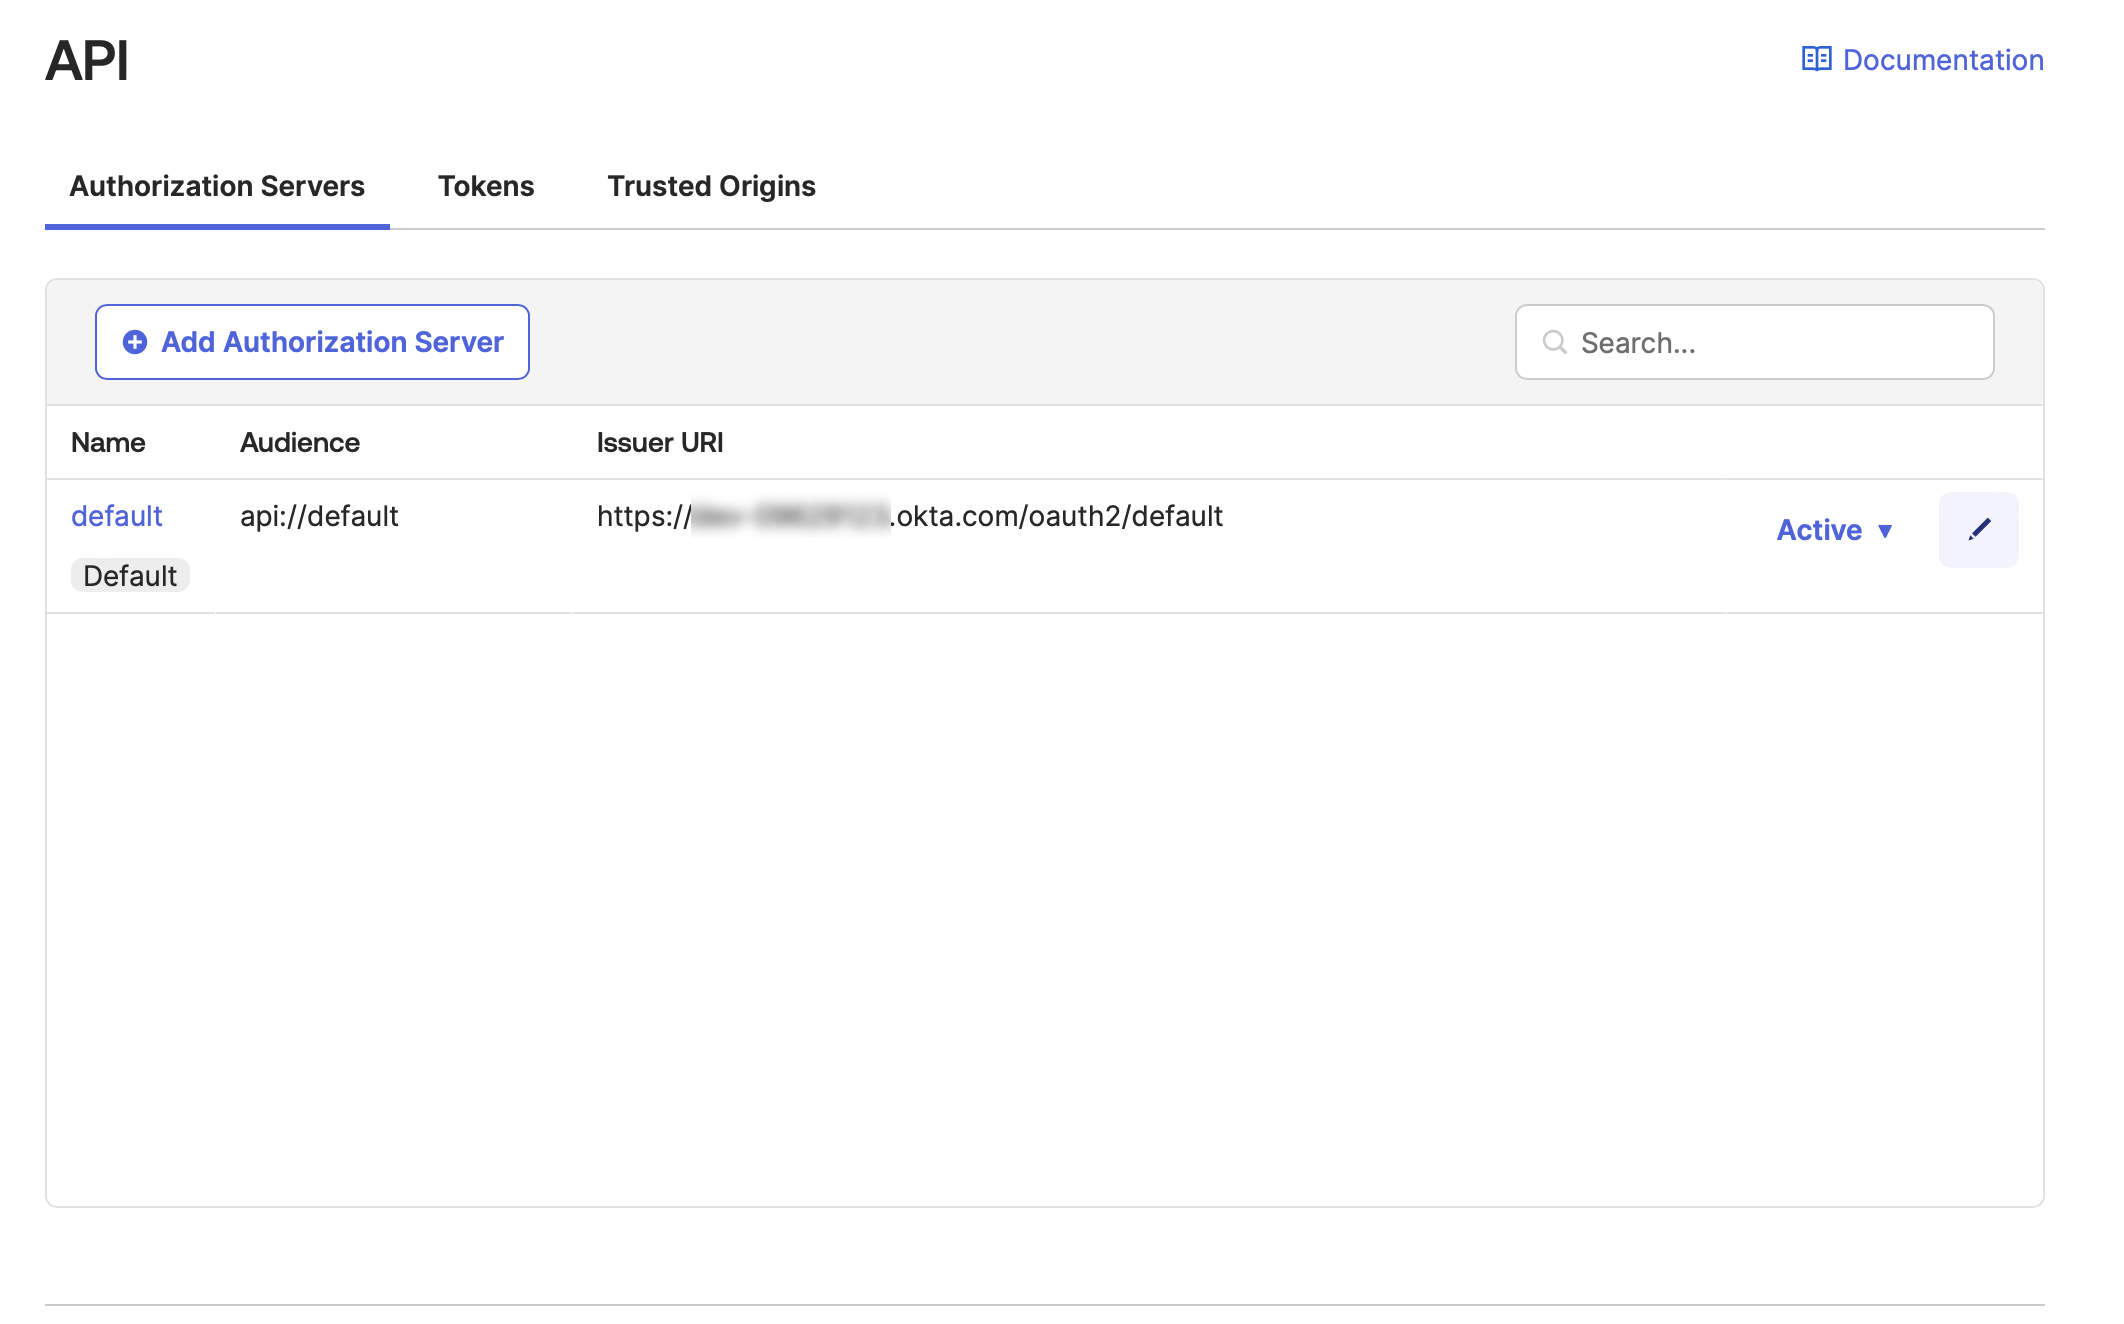Viewport: 2124px width, 1324px height.
Task: Select the pencil edit icon for default server
Action: pos(1978,529)
